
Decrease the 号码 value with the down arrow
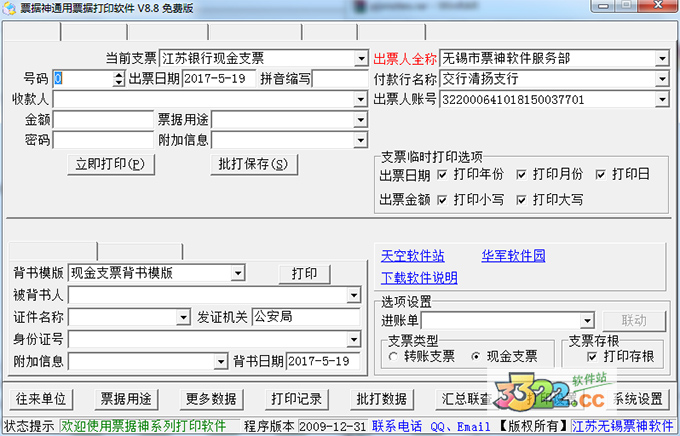click(x=119, y=82)
